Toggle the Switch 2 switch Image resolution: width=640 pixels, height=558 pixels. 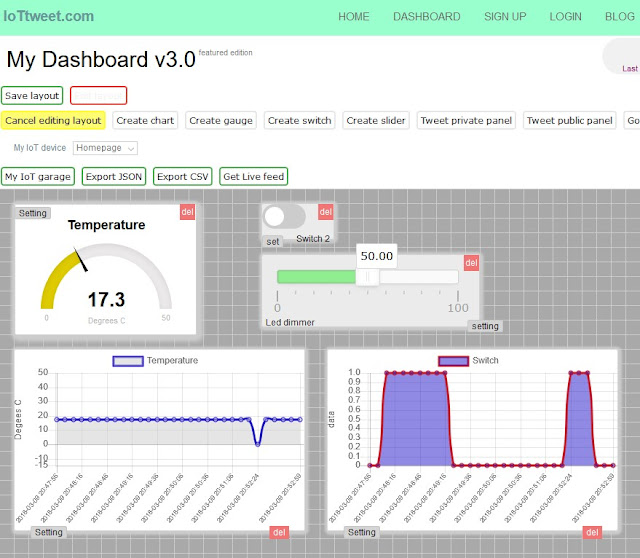coord(284,217)
